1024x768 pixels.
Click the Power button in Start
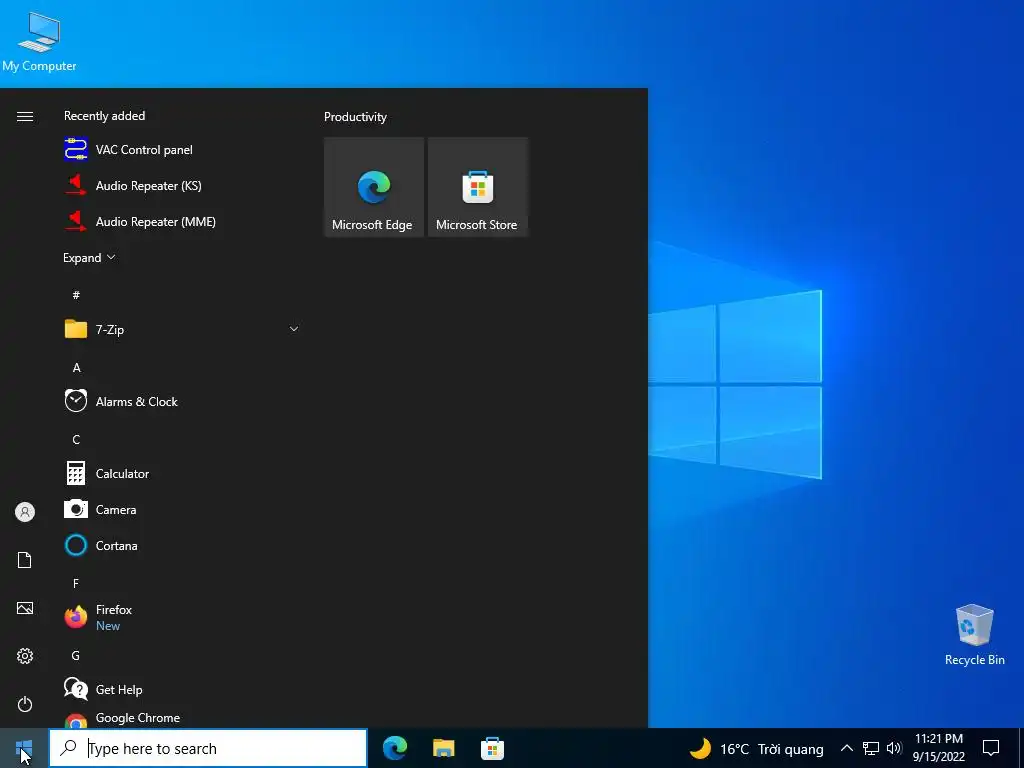(25, 704)
